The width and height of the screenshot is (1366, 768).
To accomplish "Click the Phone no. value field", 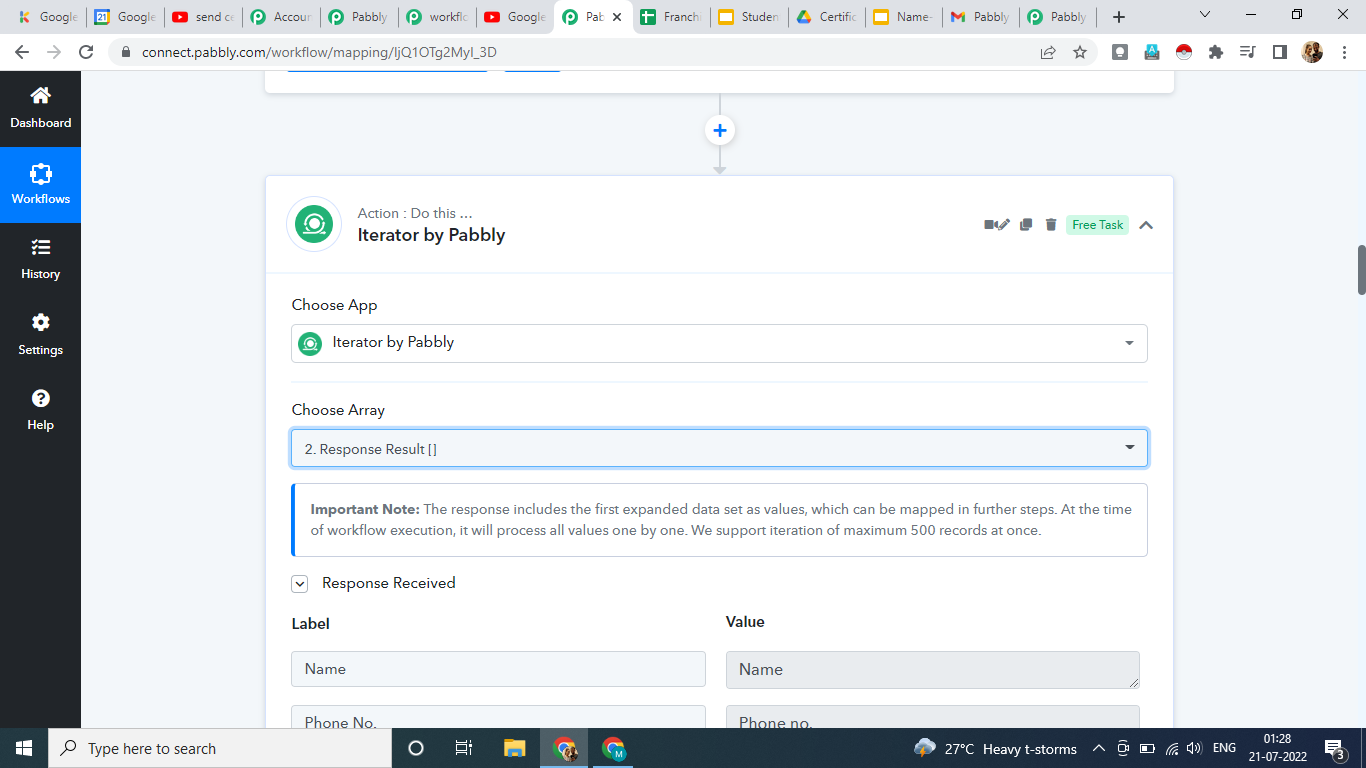I will pos(933,717).
